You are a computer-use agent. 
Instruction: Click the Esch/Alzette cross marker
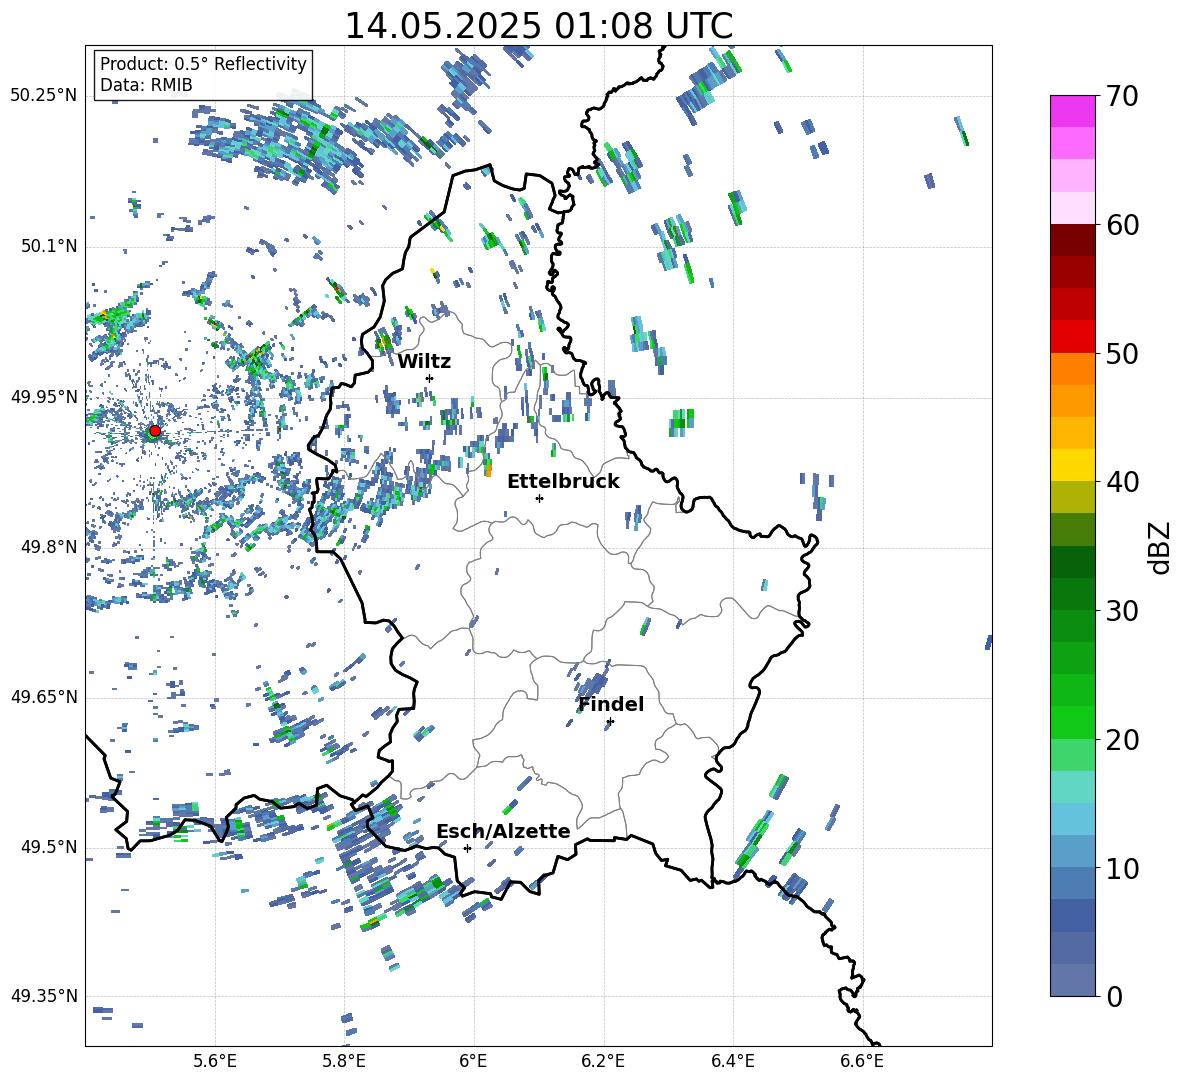(467, 848)
